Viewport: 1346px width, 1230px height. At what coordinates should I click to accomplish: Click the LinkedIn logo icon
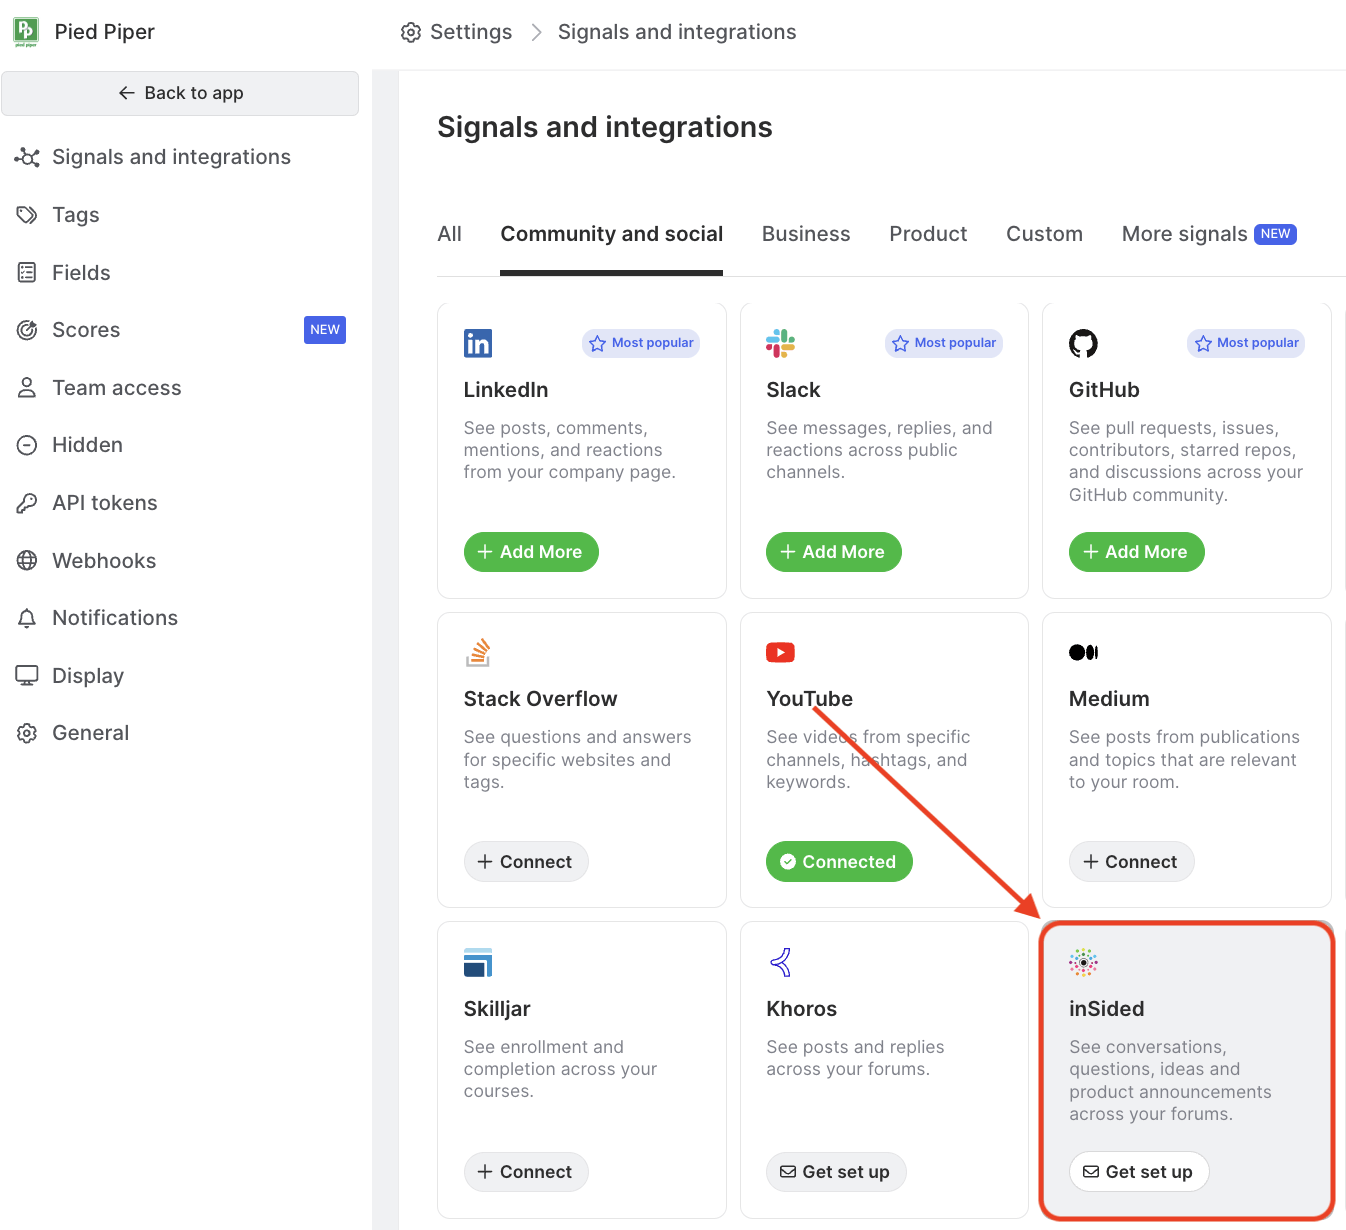[478, 343]
